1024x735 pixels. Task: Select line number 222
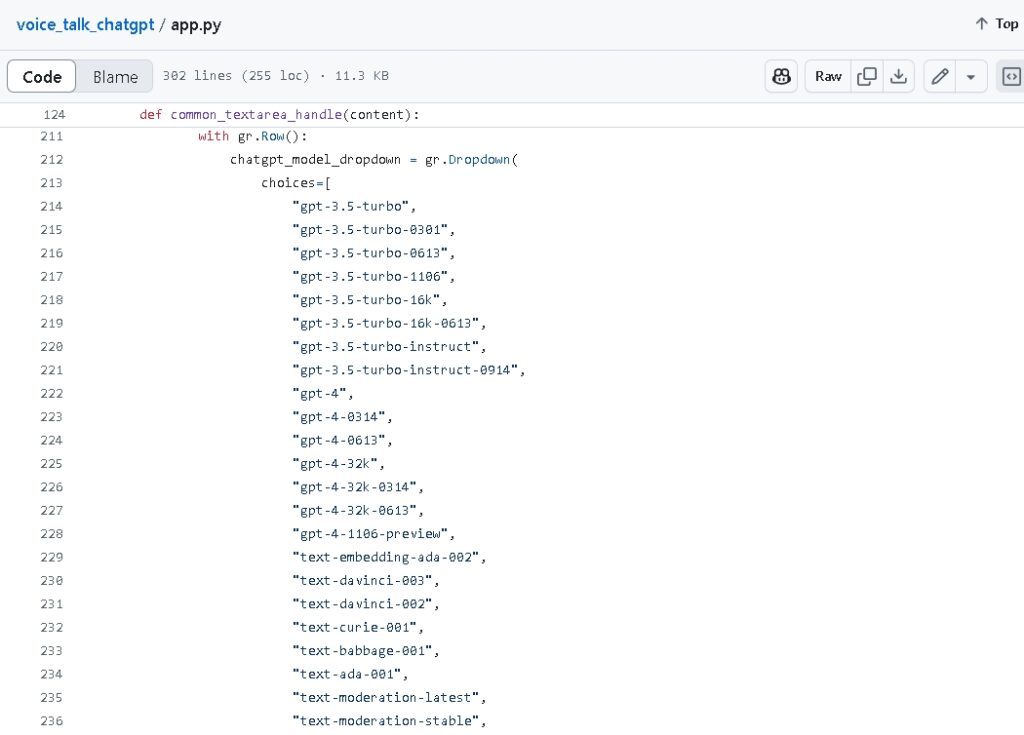pos(52,393)
